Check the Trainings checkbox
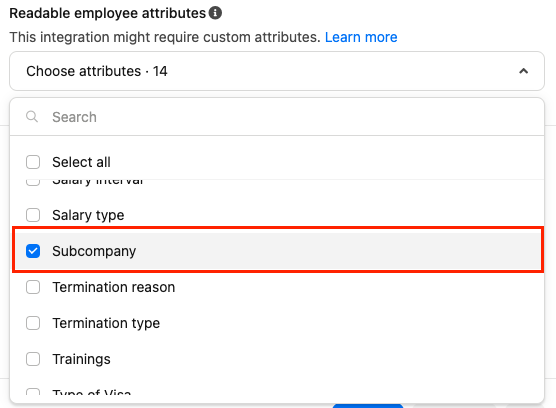 click(x=33, y=359)
